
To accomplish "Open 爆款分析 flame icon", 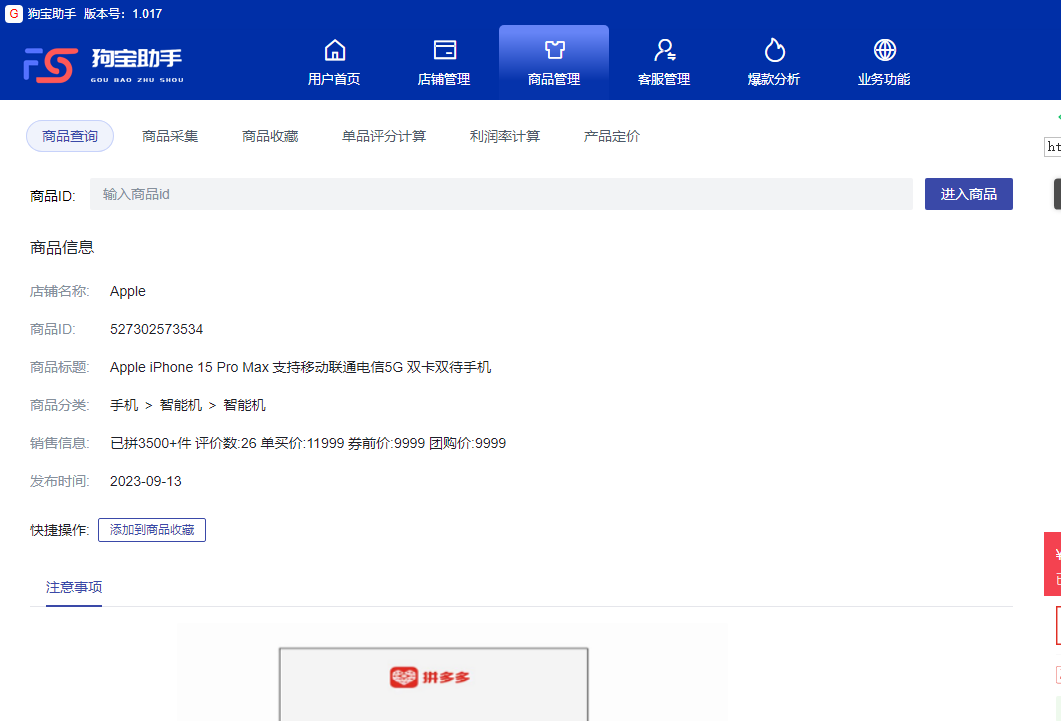I will point(774,50).
